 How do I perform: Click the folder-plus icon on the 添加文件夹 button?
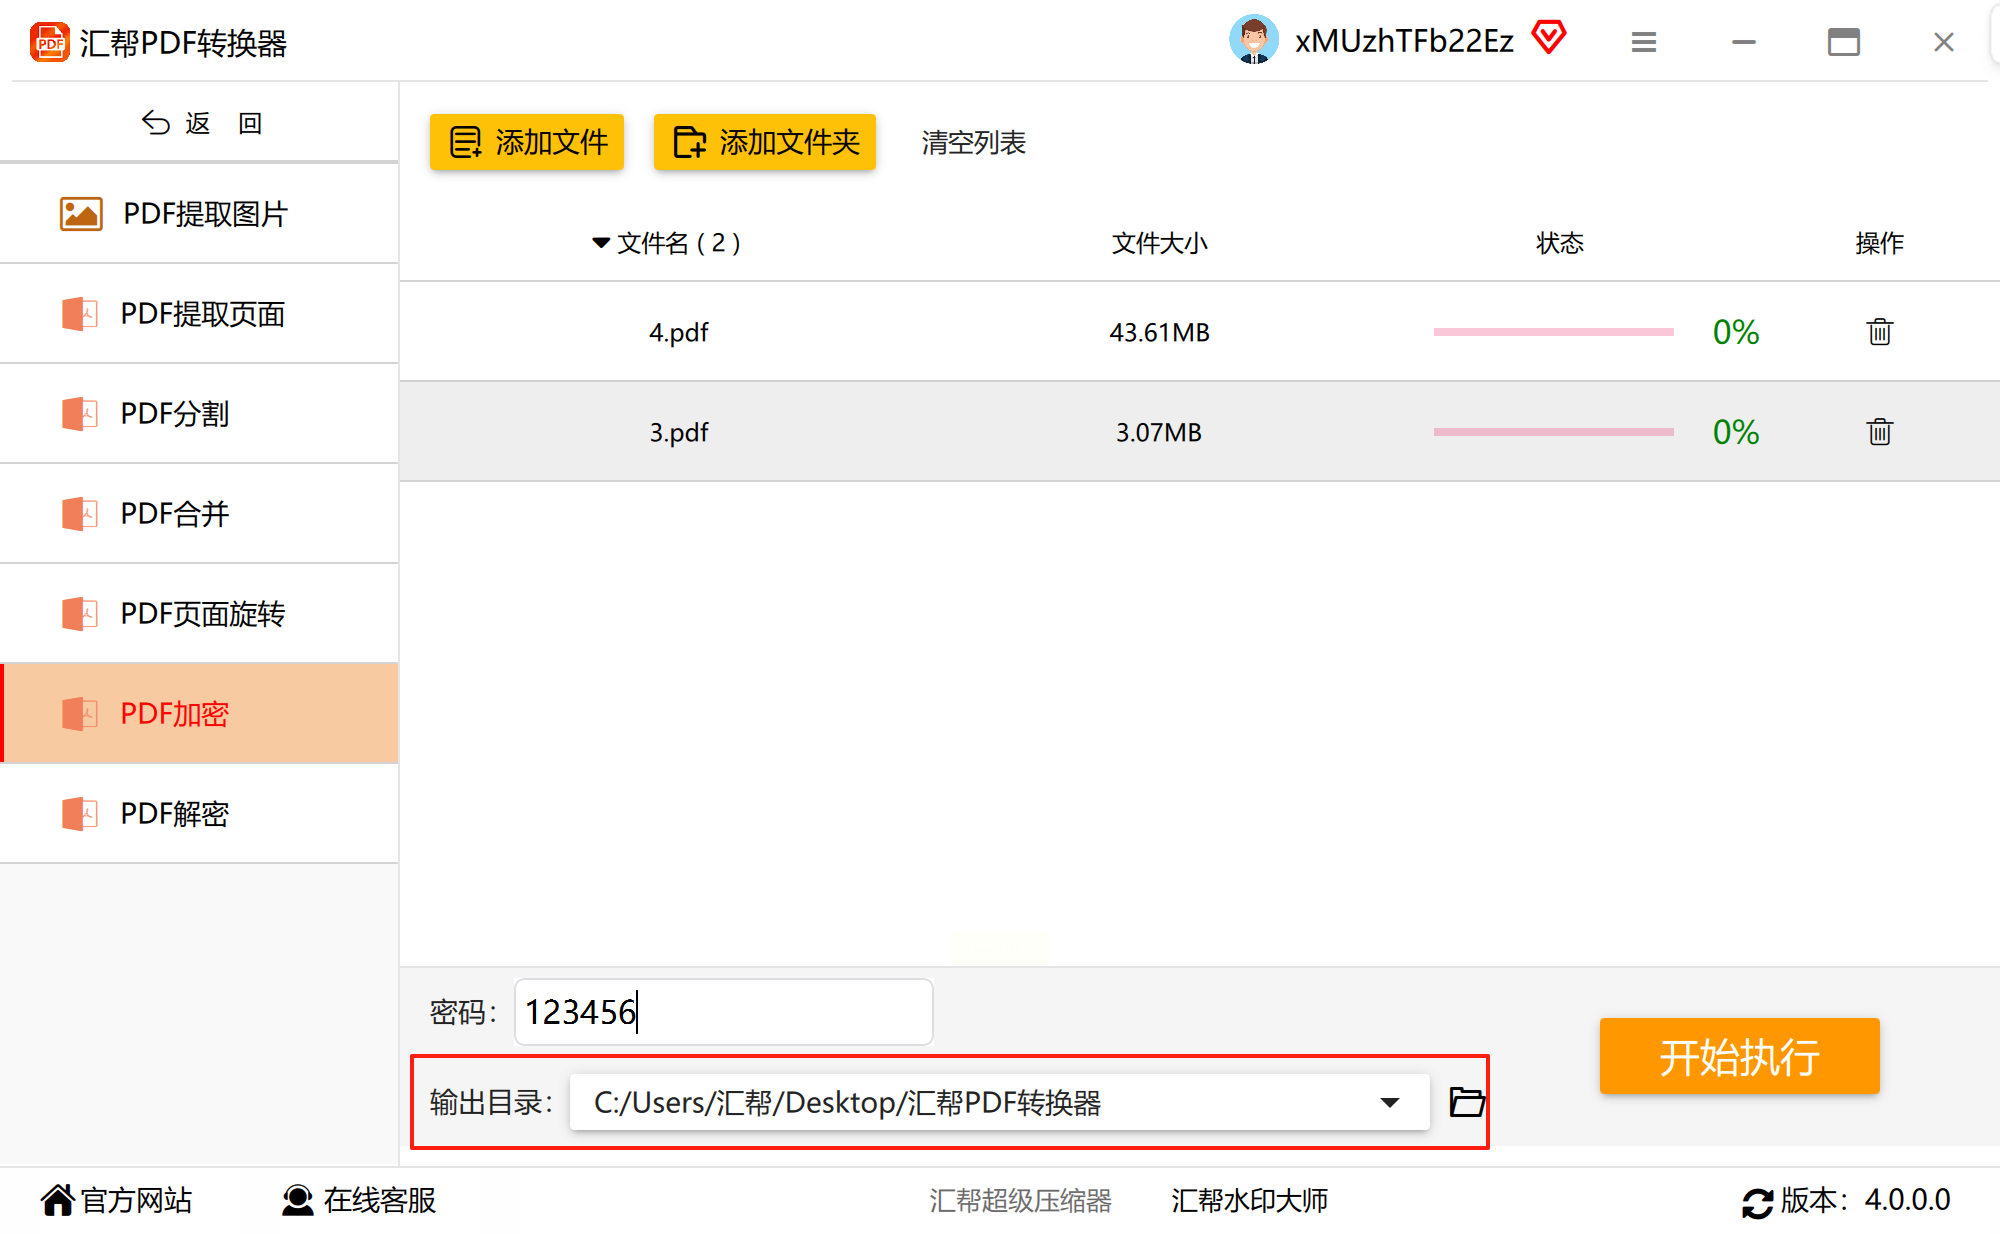pyautogui.click(x=690, y=142)
